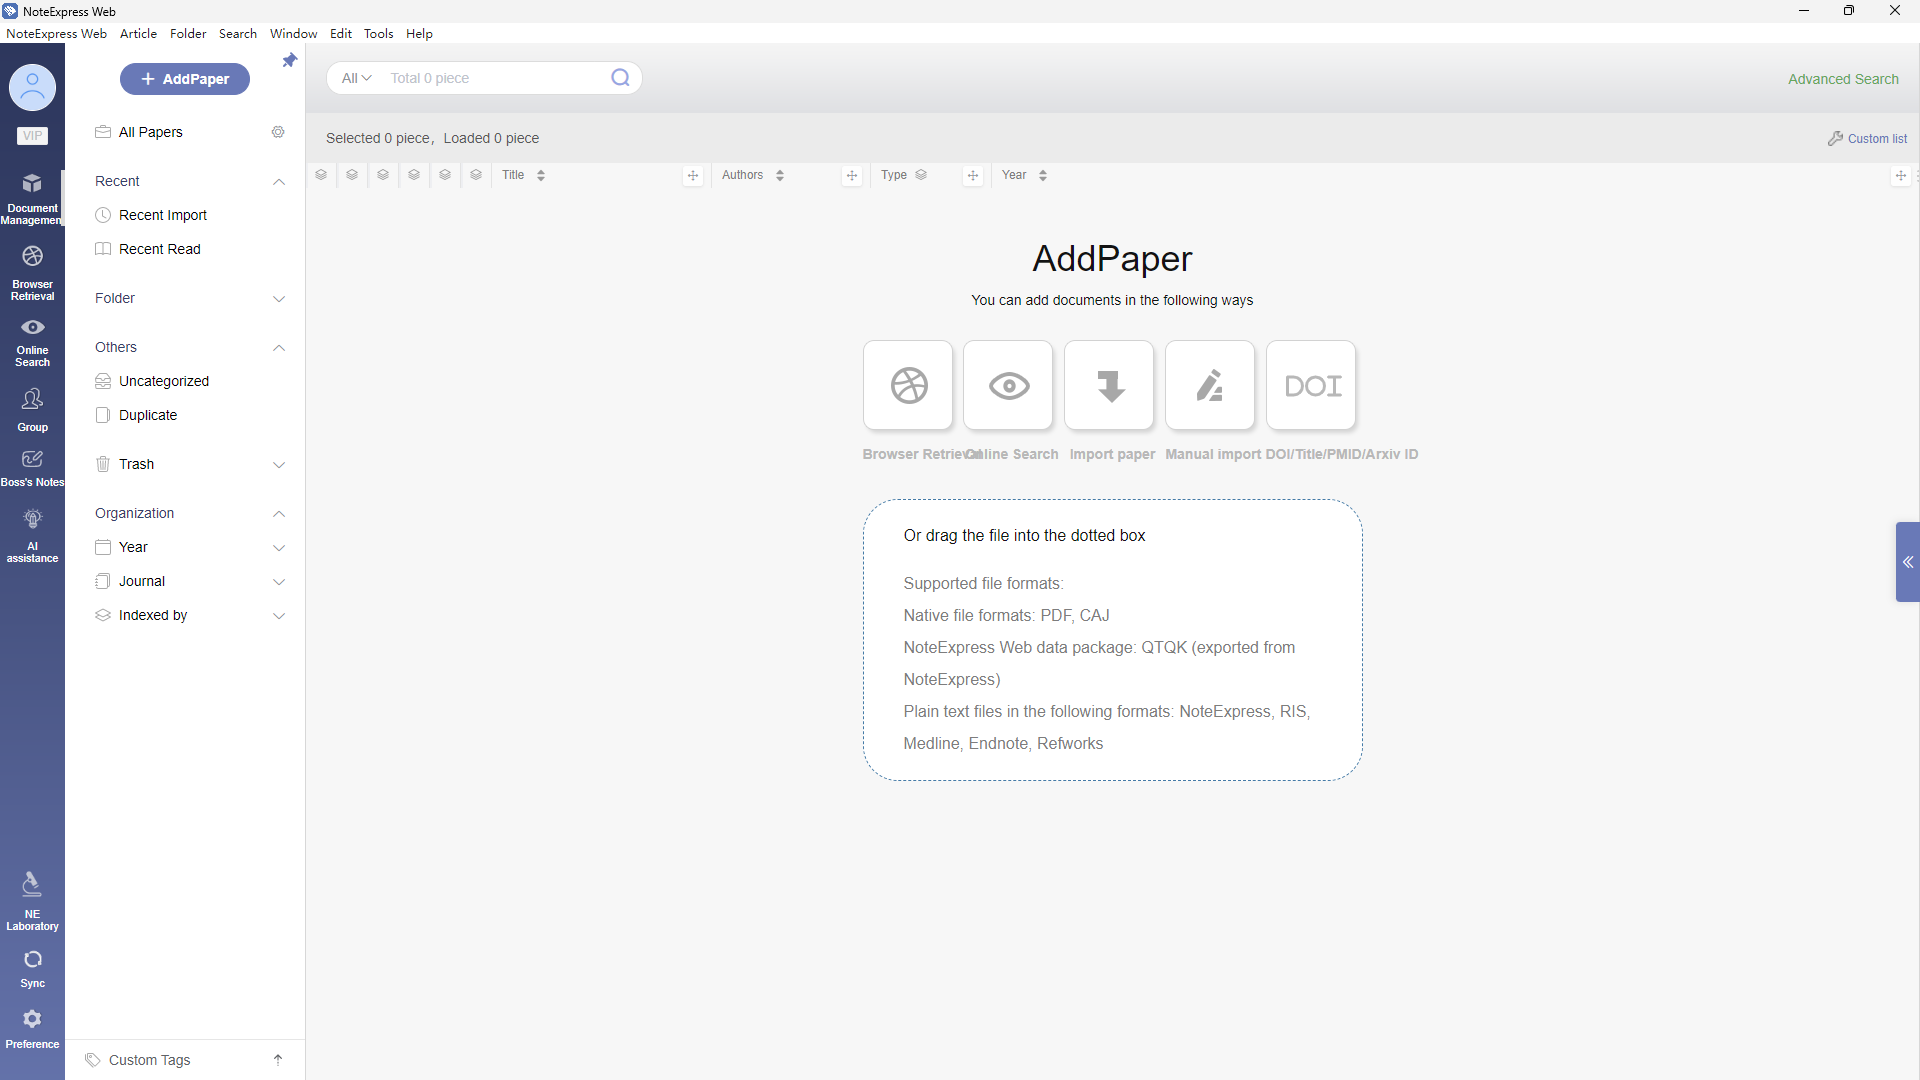Viewport: 1920px width, 1080px height.
Task: Expand the Journal organization group
Action: pyautogui.click(x=279, y=582)
